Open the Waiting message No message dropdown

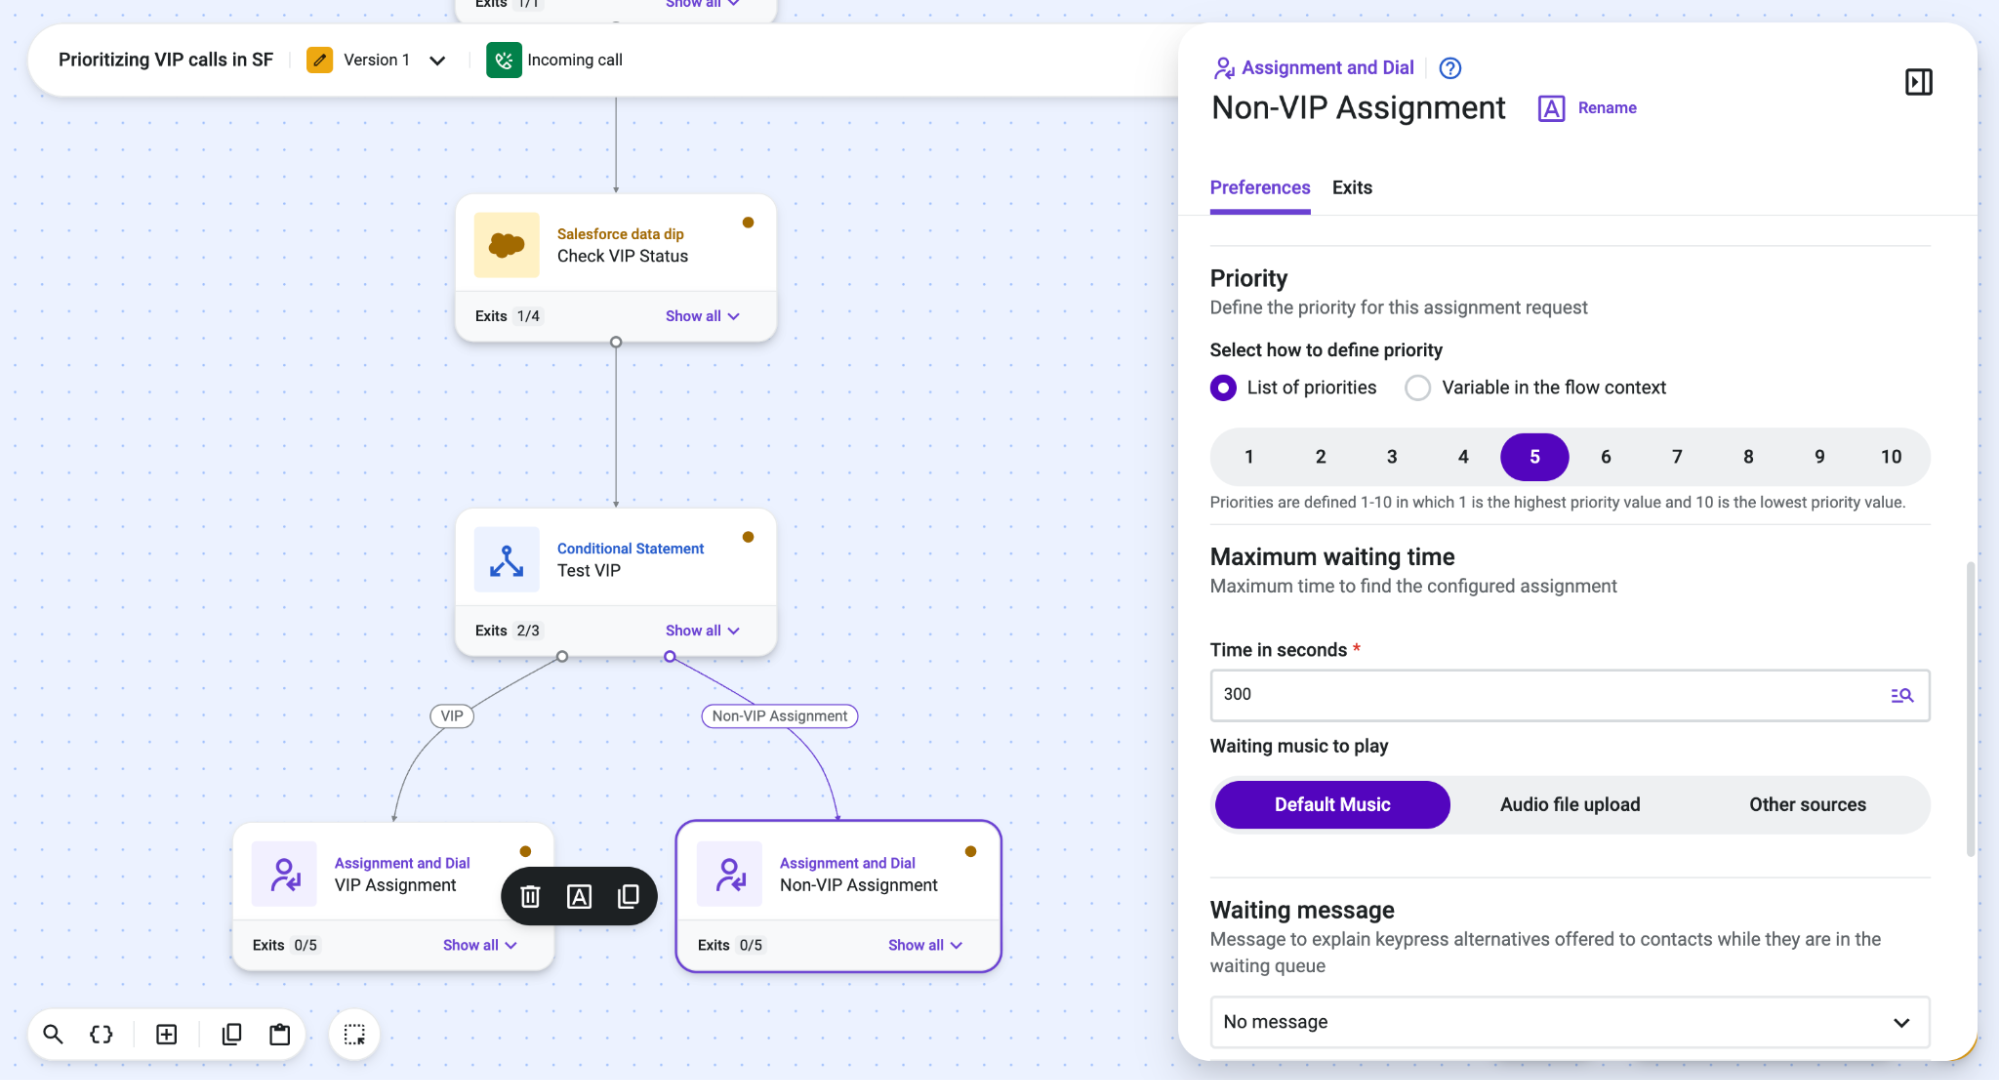[1569, 1022]
